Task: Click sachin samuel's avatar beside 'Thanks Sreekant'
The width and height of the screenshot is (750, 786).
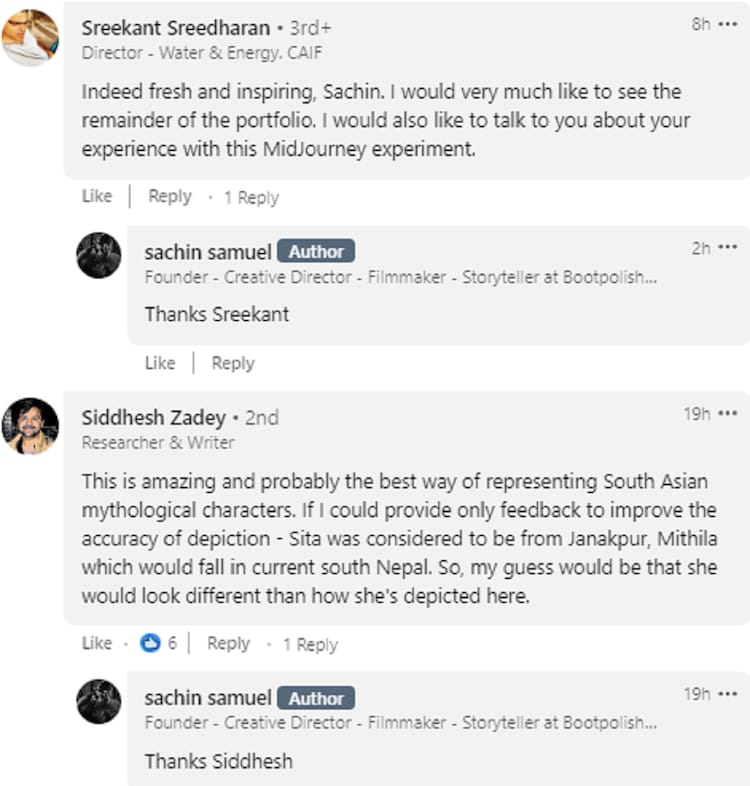Action: click(x=99, y=255)
